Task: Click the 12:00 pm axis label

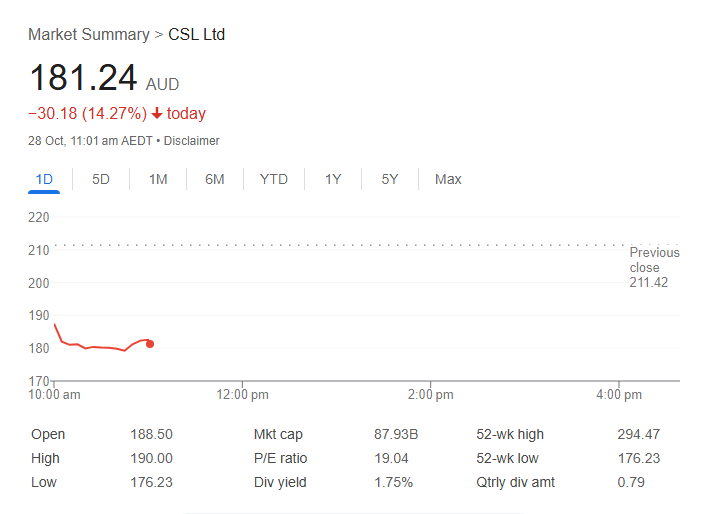Action: click(243, 395)
